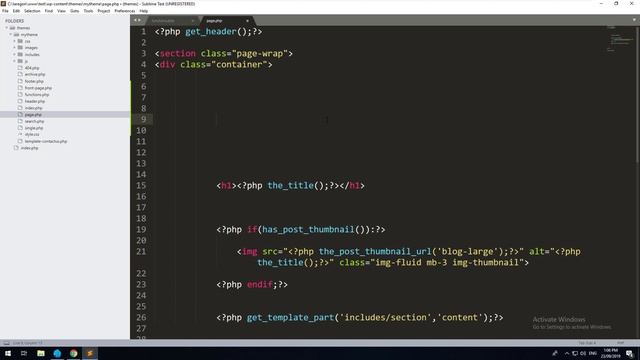640x360 pixels.
Task: Click the editor vertical scrollbar
Action: (637, 95)
